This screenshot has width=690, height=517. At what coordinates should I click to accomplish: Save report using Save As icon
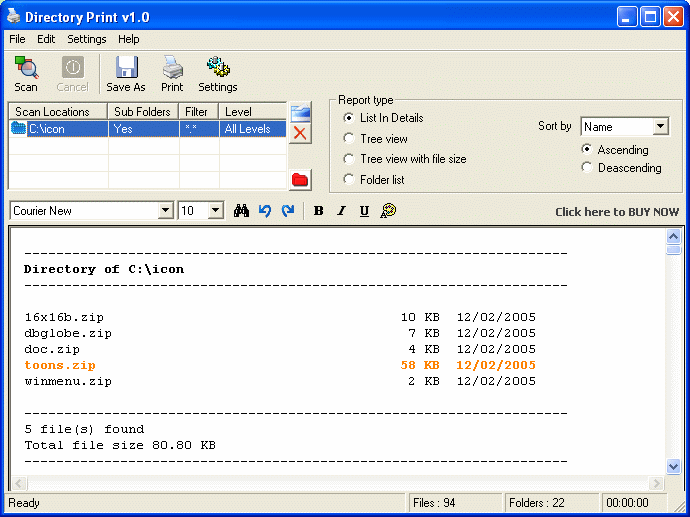tap(126, 73)
